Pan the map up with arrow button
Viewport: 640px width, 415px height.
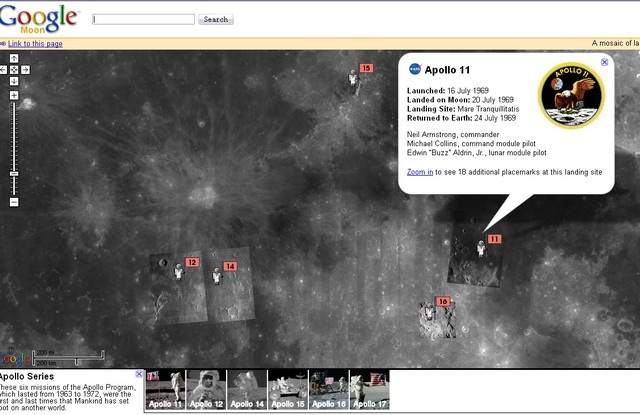pyautogui.click(x=14, y=58)
